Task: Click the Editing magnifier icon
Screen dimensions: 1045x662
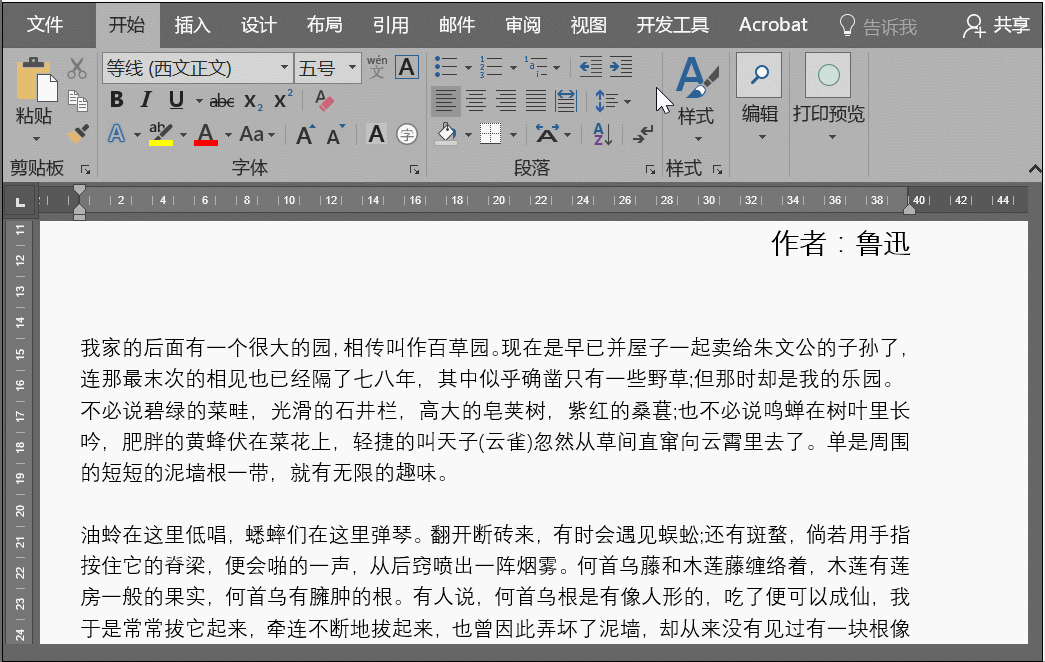Action: click(x=759, y=75)
